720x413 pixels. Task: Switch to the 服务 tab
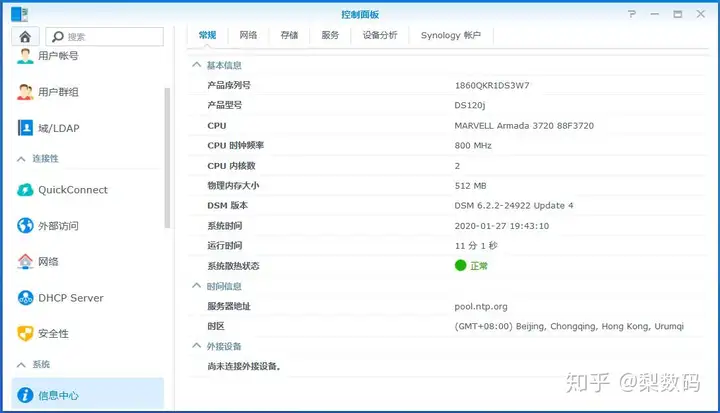330,35
